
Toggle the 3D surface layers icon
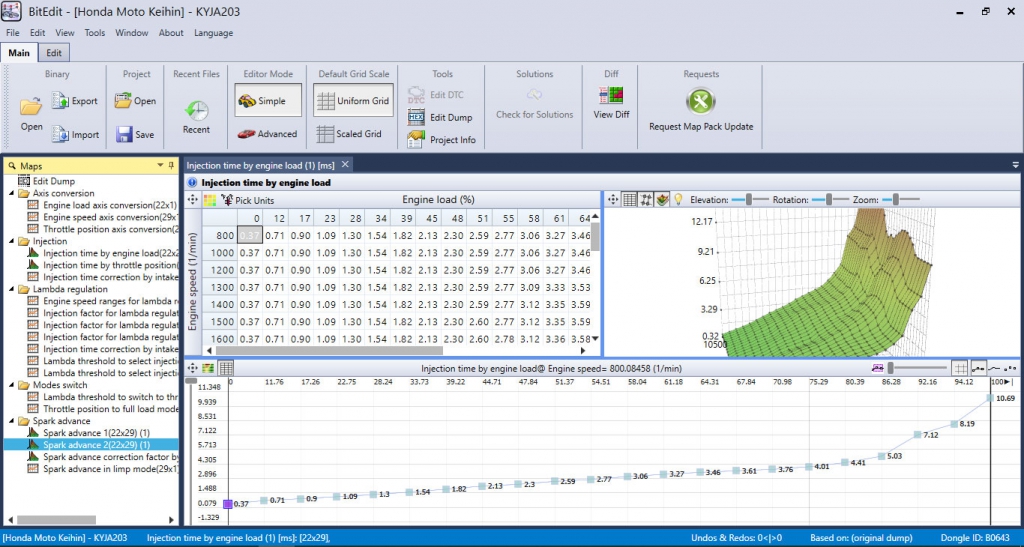tap(662, 200)
